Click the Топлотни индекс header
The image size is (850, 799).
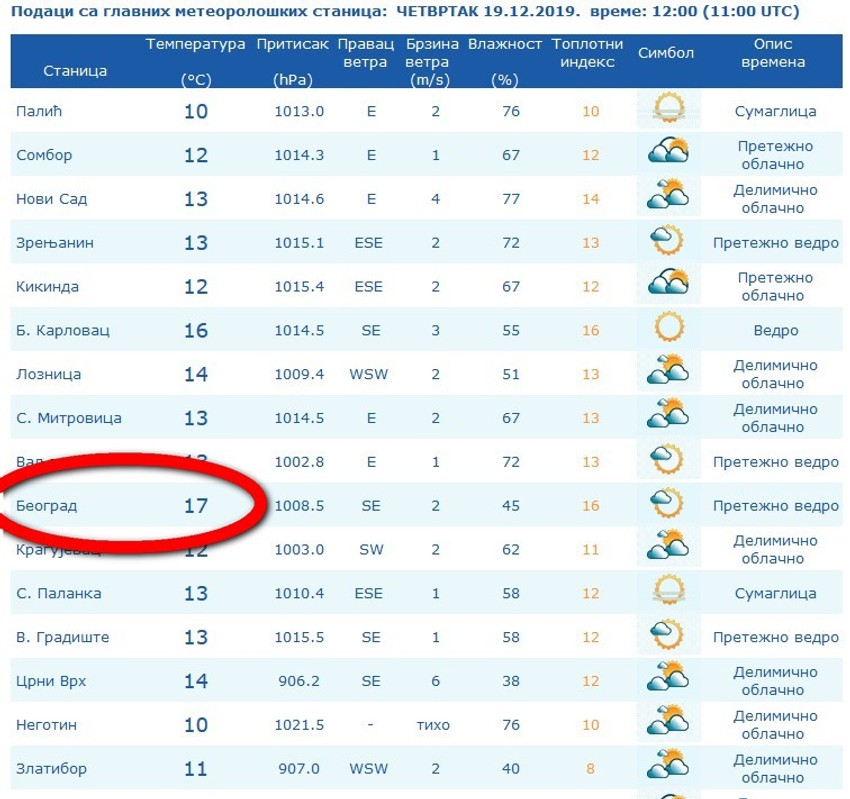point(590,55)
